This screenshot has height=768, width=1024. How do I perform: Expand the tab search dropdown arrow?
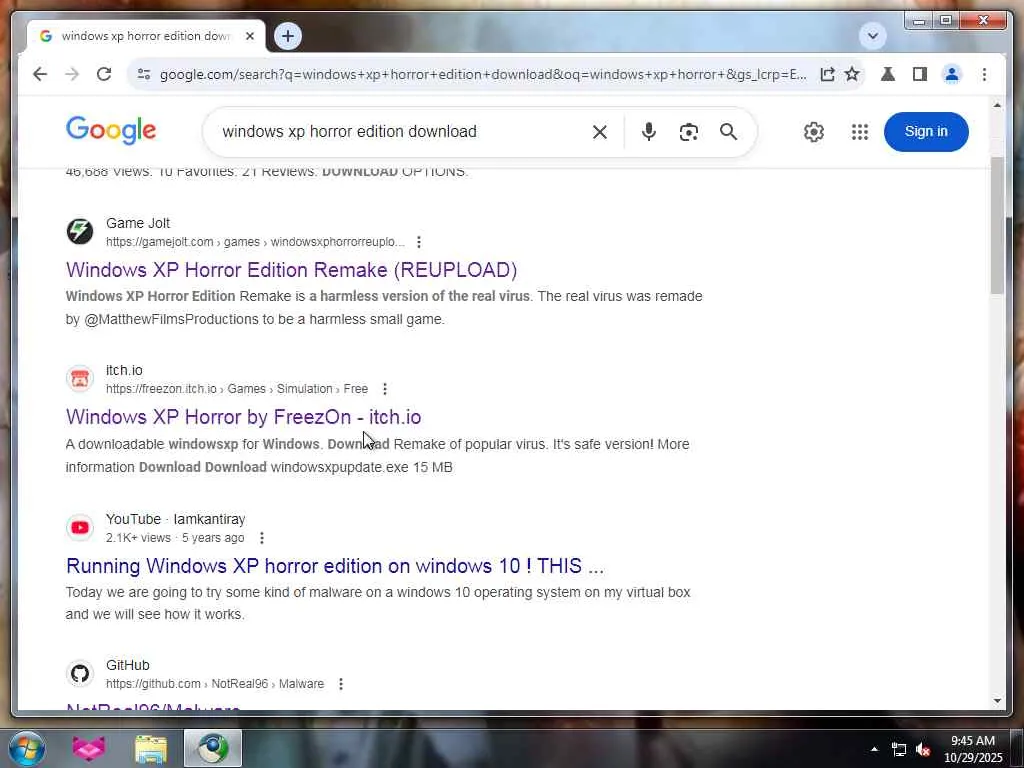872,36
